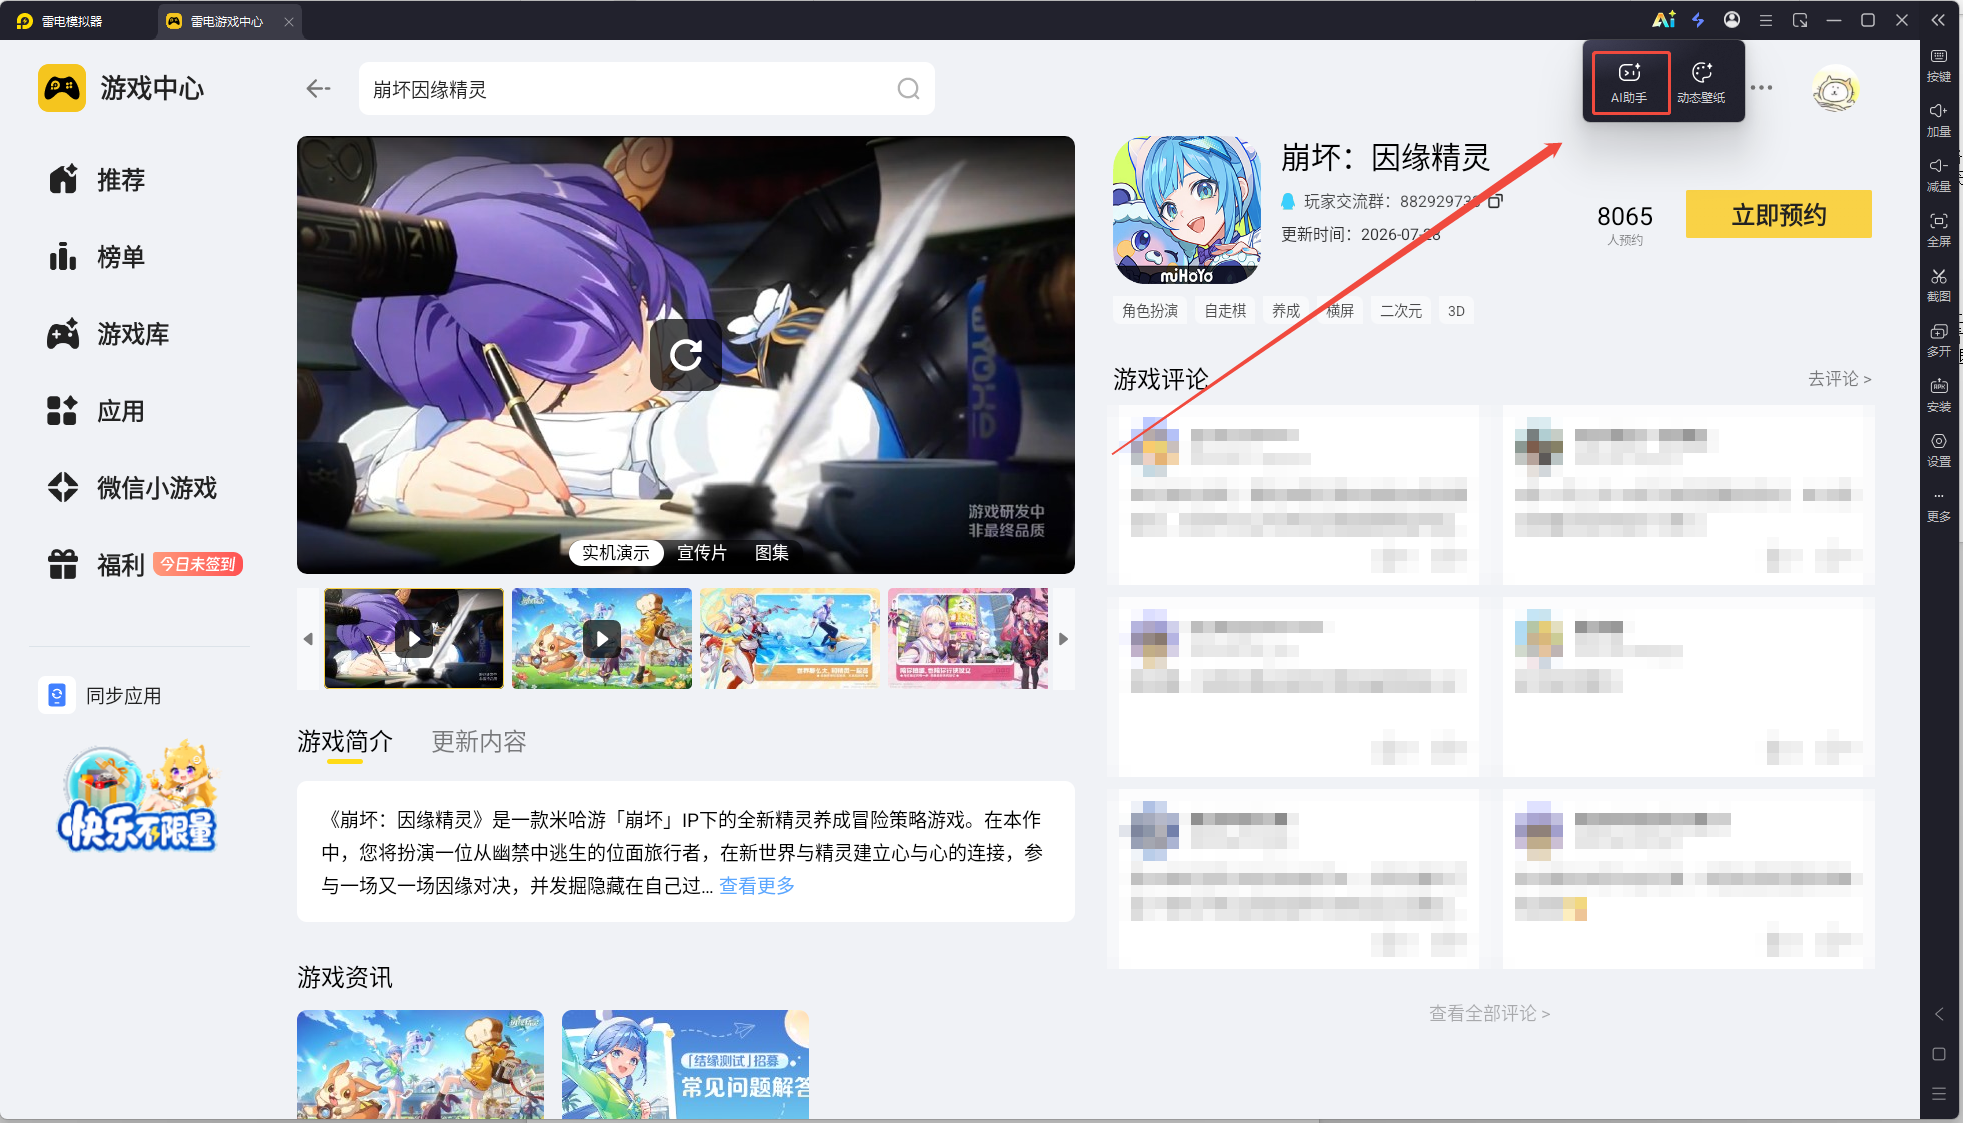Select the 实机演示 media tab
This screenshot has height=1123, width=1963.
coord(616,553)
